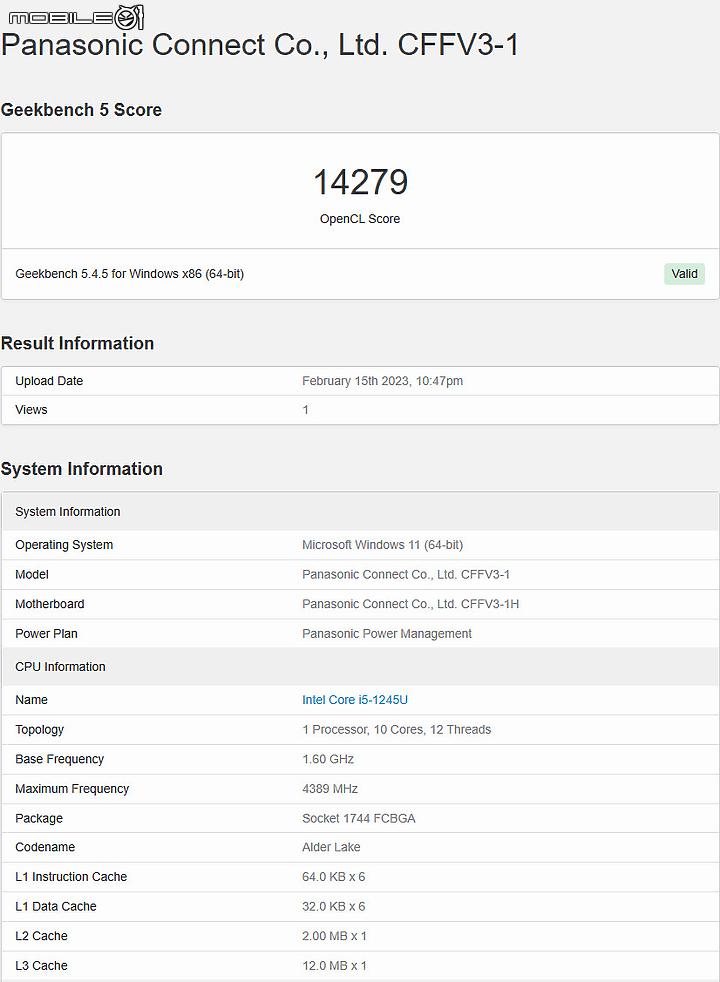Click the Base Frequency label

(x=59, y=759)
